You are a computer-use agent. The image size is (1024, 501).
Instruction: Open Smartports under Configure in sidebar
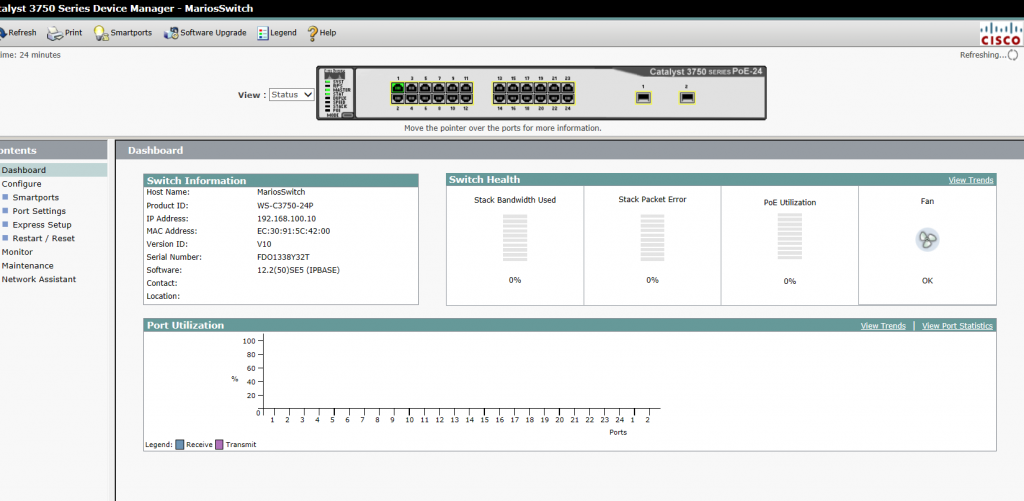pyautogui.click(x=36, y=197)
